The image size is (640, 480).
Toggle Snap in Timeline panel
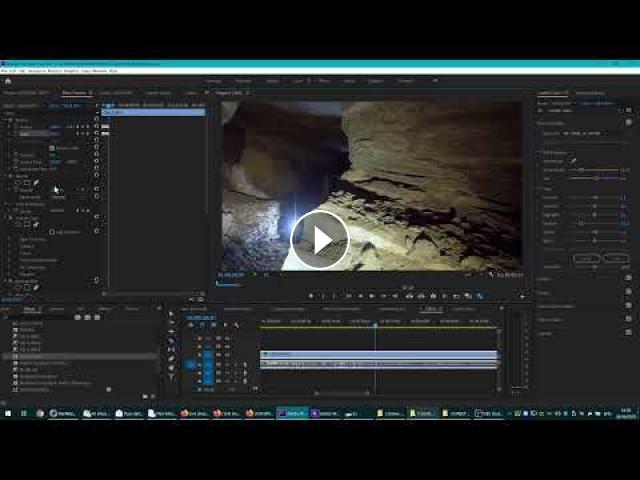(202, 325)
